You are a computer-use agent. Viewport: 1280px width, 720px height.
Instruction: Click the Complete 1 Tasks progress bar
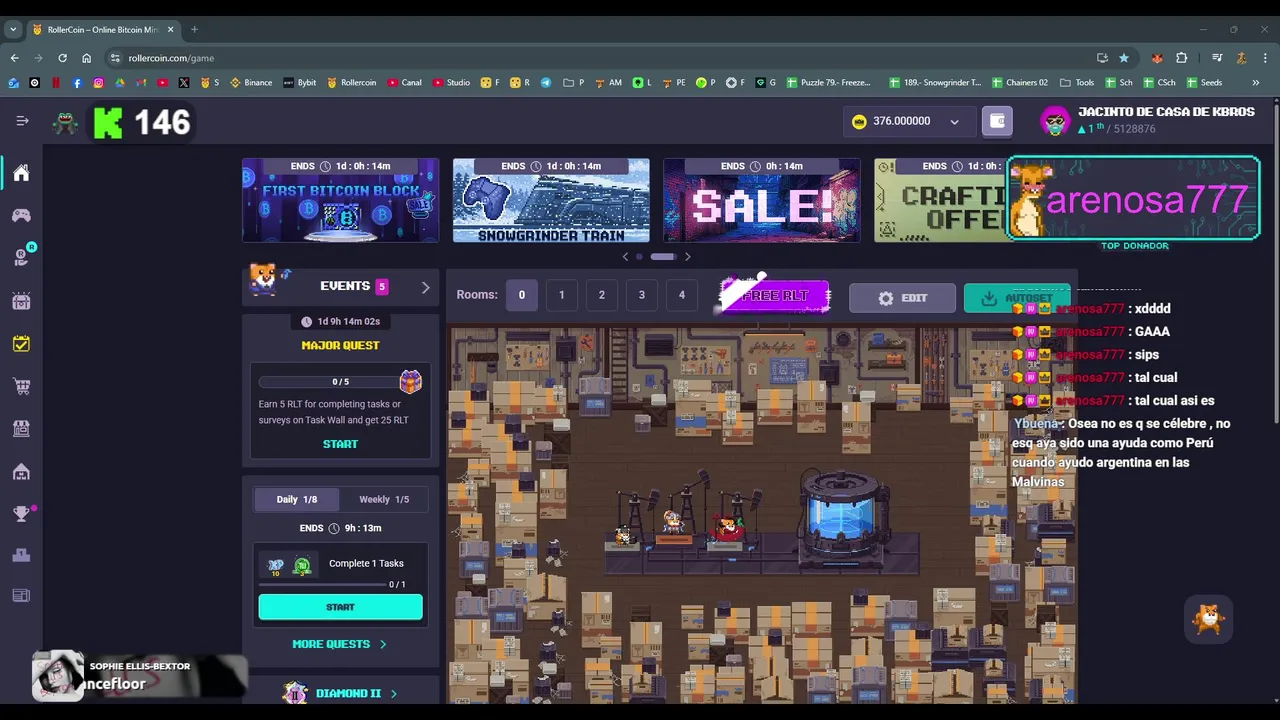click(x=322, y=584)
